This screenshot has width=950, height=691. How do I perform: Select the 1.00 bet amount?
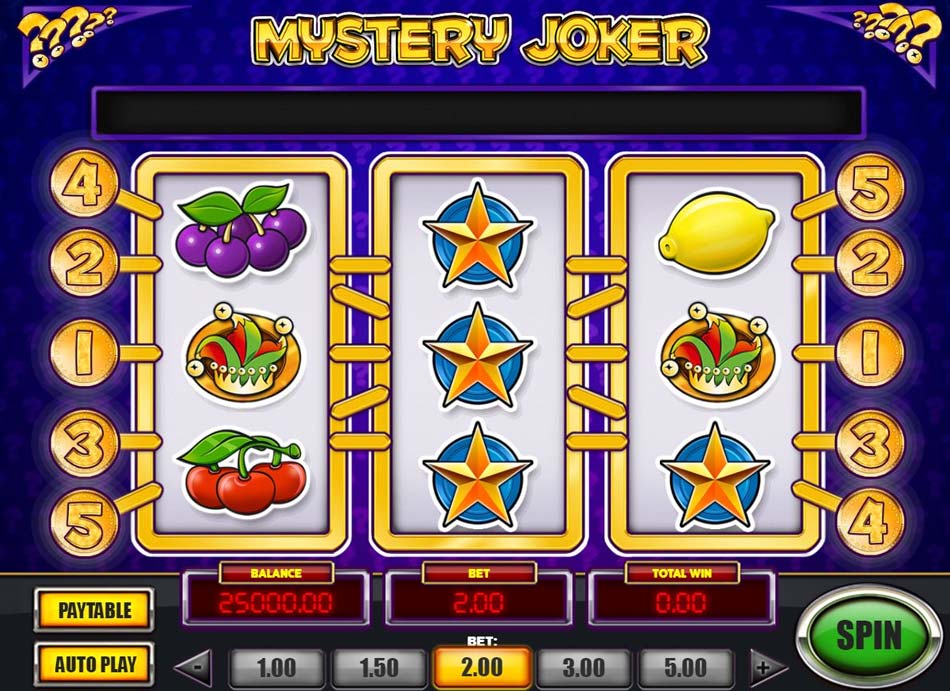276,667
